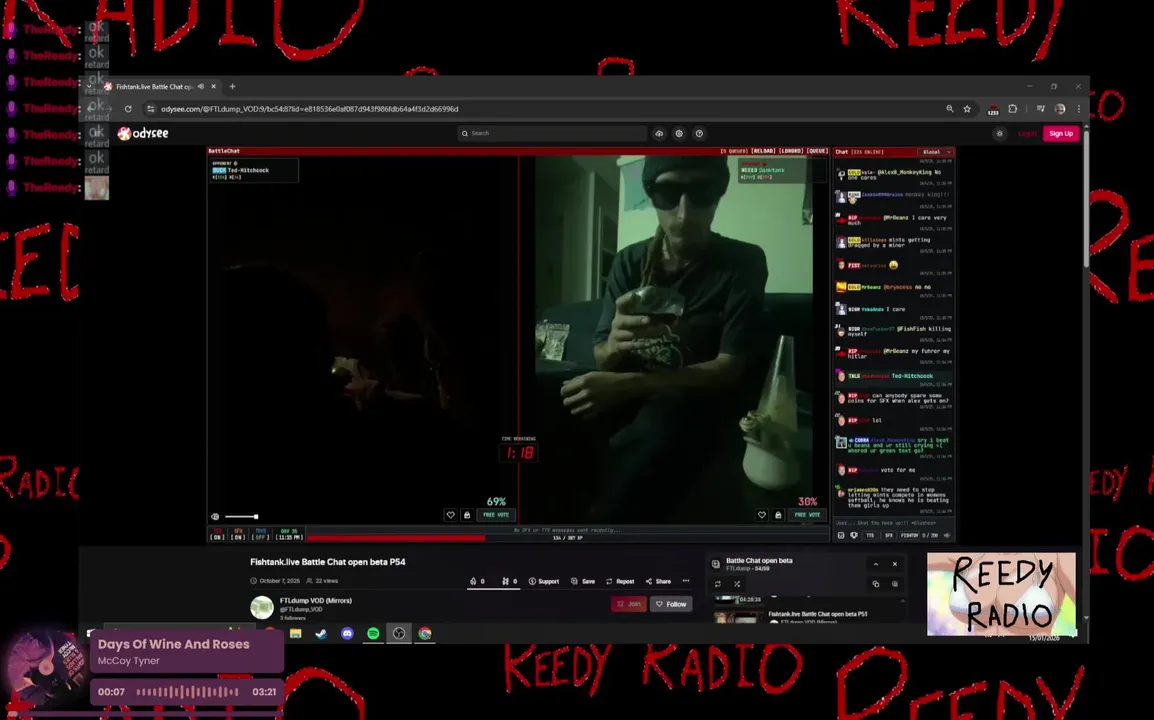Toggle the TTS ON switch below video
This screenshot has width=1154, height=720.
point(217,534)
